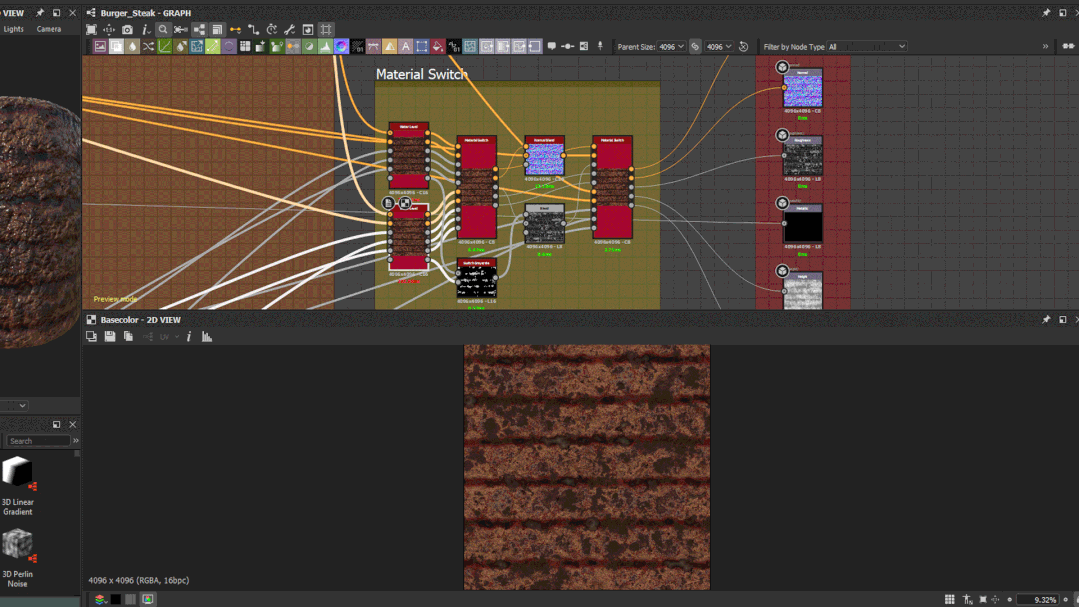This screenshot has width=1079, height=607.
Task: Click the tiling display icon in 2D view toolbar
Action: coord(91,337)
